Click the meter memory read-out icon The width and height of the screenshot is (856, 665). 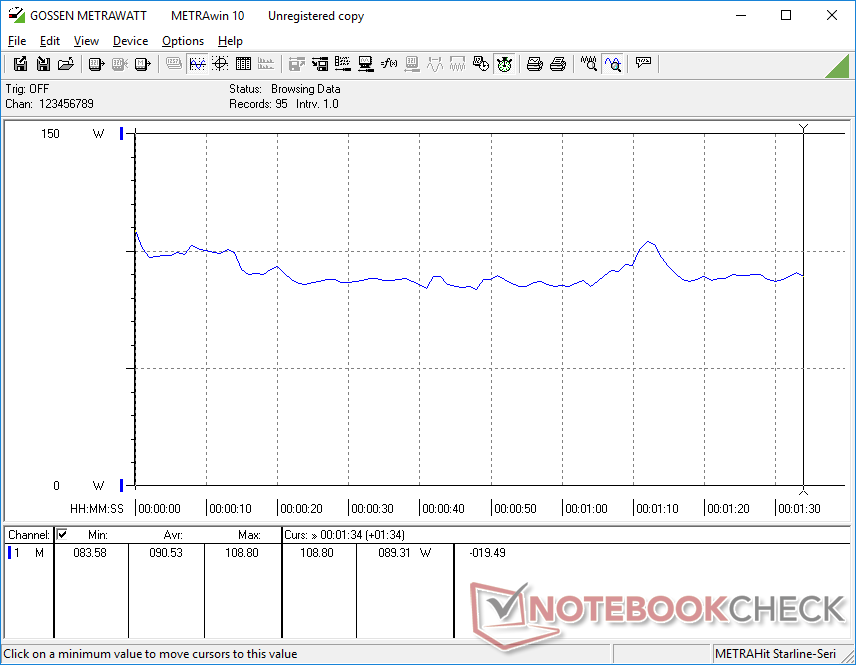(142, 64)
